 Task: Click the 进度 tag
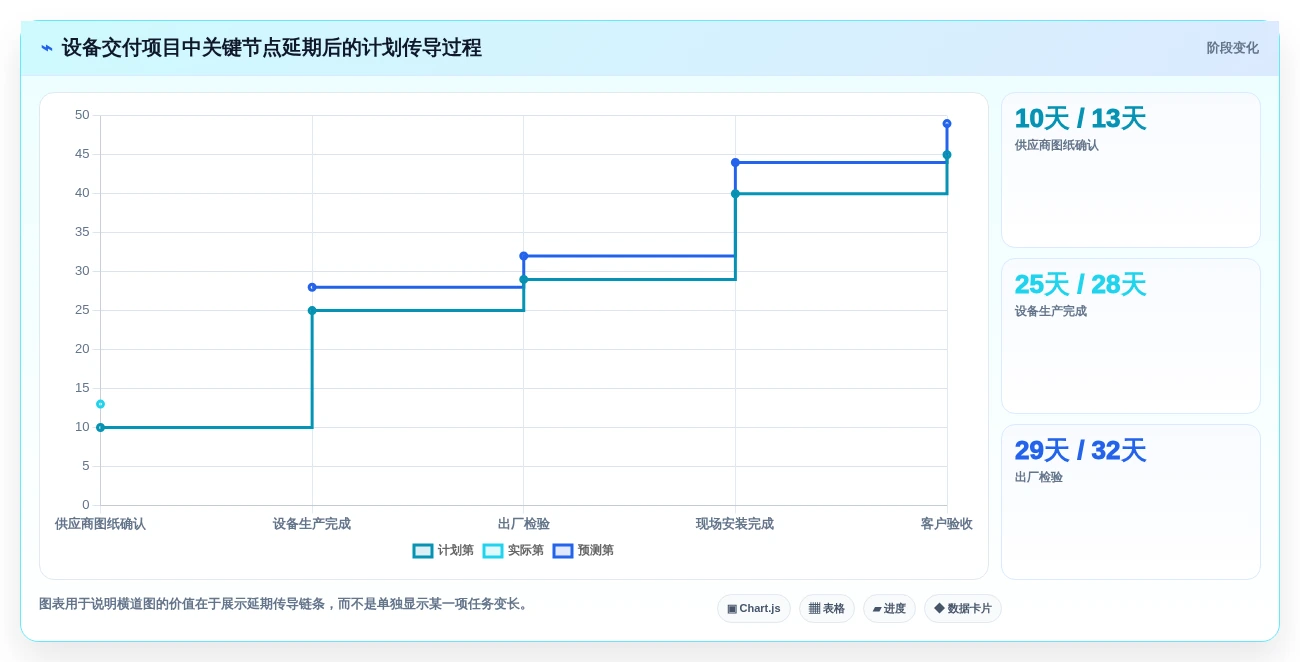pos(889,609)
